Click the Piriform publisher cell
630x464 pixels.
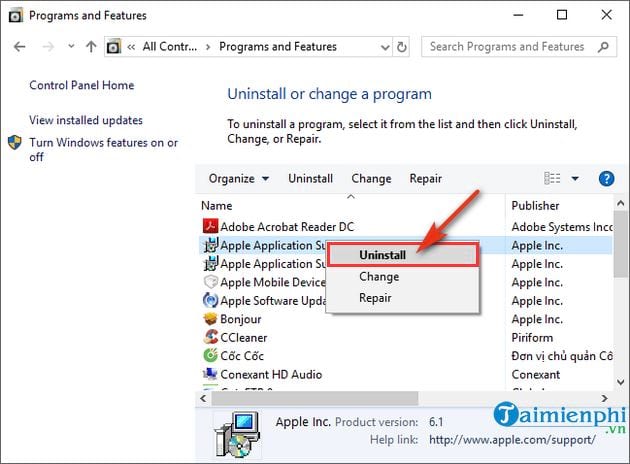532,337
